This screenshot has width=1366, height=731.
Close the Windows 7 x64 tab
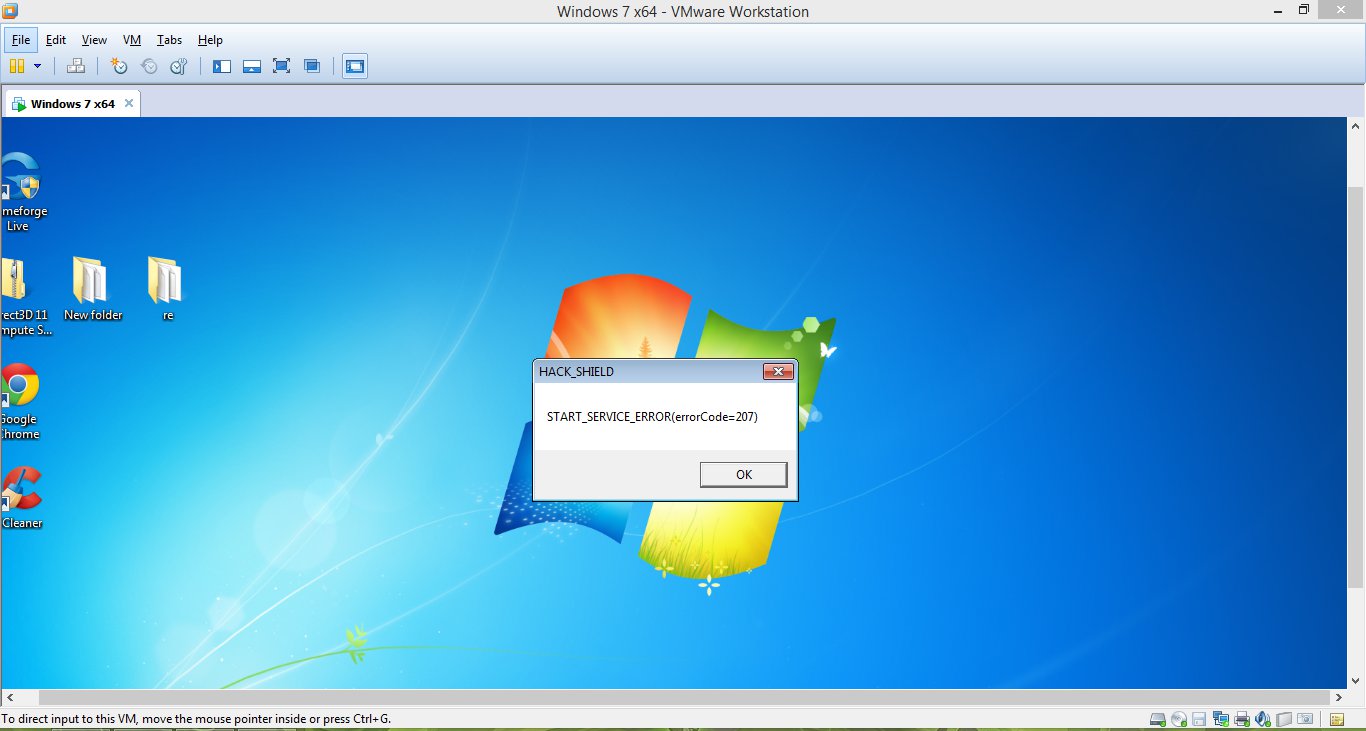pyautogui.click(x=128, y=104)
